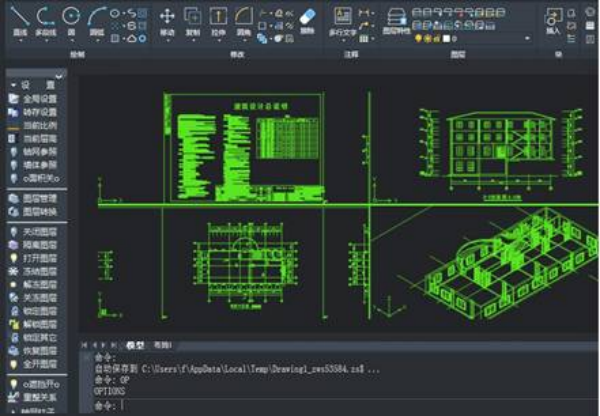Click 关闭图层 to turn off layer

tap(38, 231)
